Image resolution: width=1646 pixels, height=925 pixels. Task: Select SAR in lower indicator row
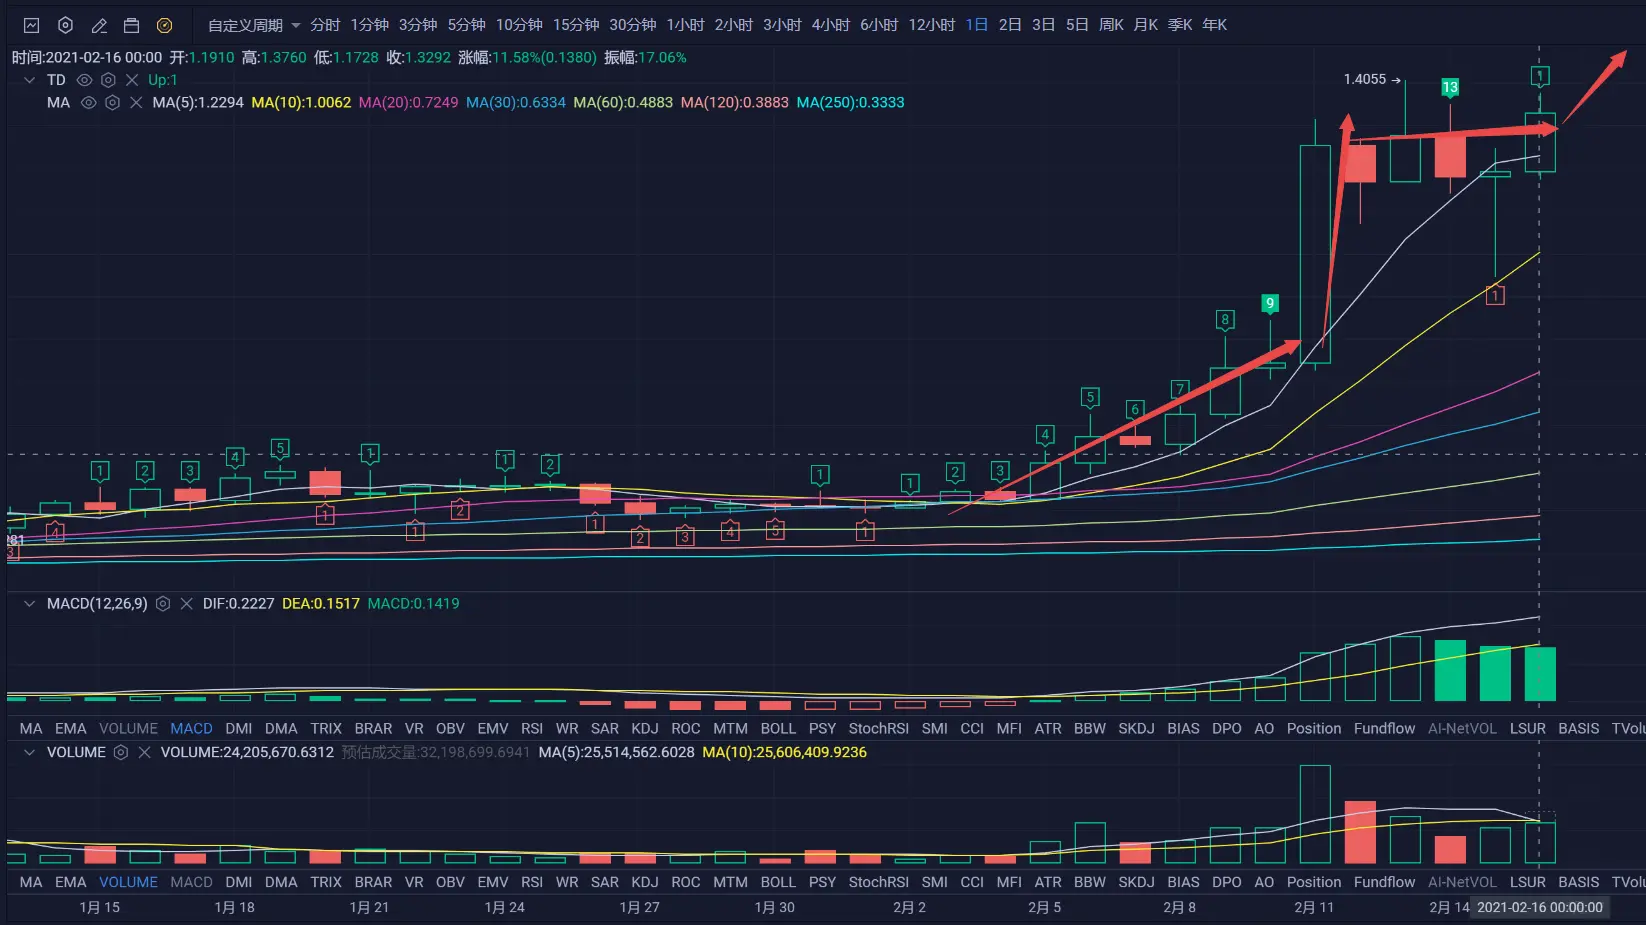[x=605, y=882]
